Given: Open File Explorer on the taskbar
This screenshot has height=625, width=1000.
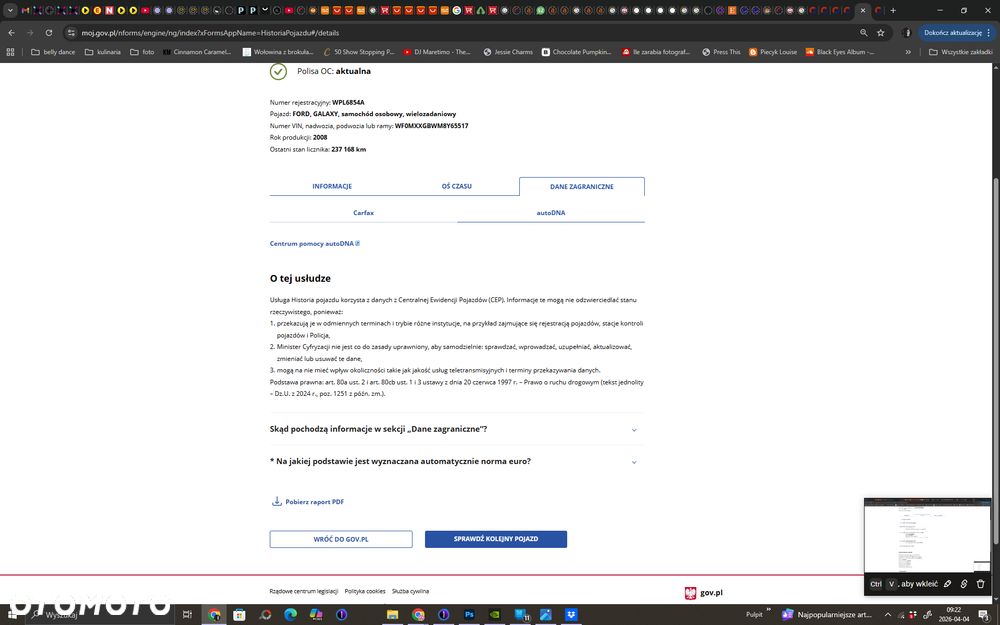Looking at the screenshot, I should pyautogui.click(x=392, y=614).
